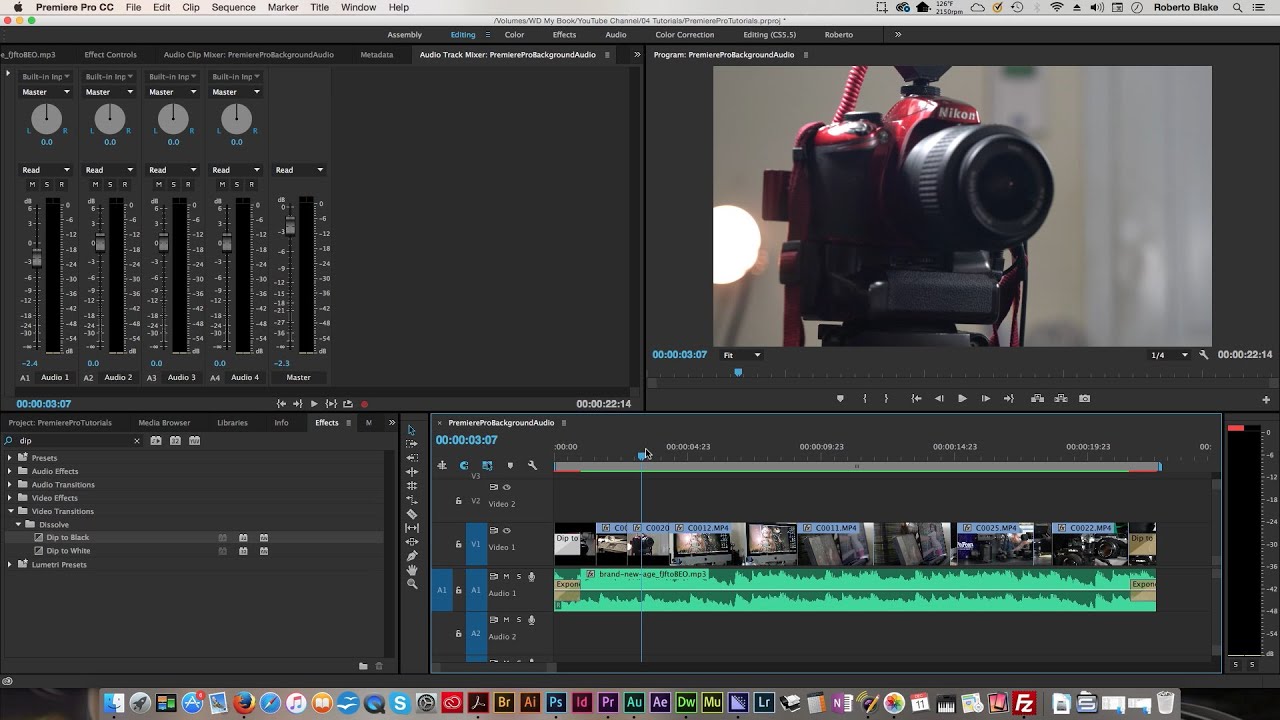
Task: Select the brand-new-age audio clip
Action: 855,590
